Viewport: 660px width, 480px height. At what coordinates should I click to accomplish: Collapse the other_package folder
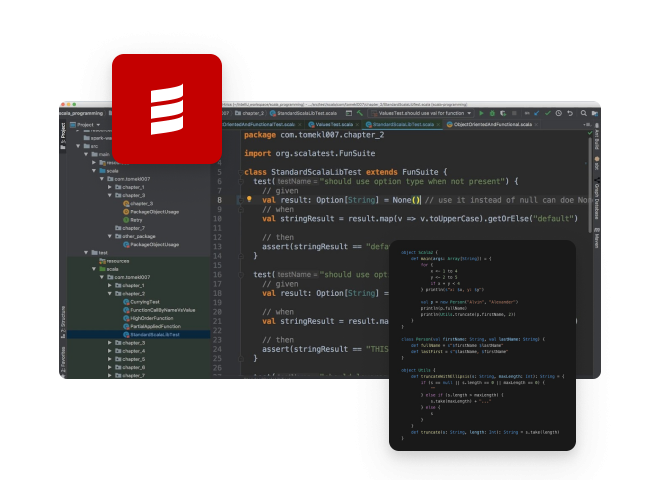[x=110, y=236]
